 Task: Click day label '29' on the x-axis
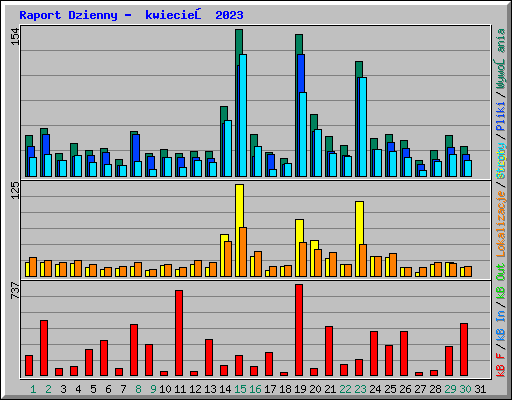[450, 389]
